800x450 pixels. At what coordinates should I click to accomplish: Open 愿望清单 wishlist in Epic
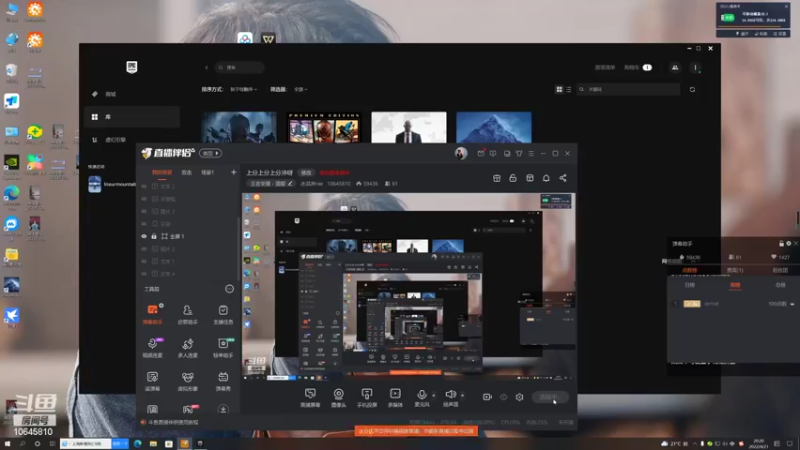[605, 67]
